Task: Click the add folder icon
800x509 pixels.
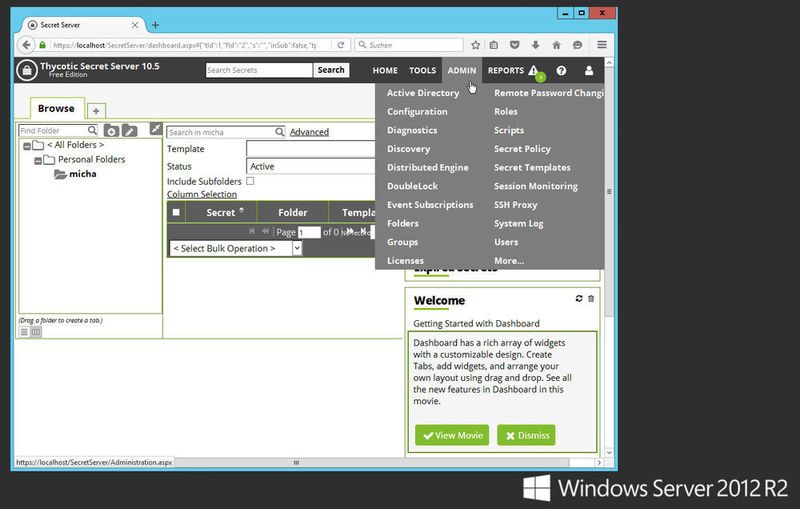Action: [111, 131]
